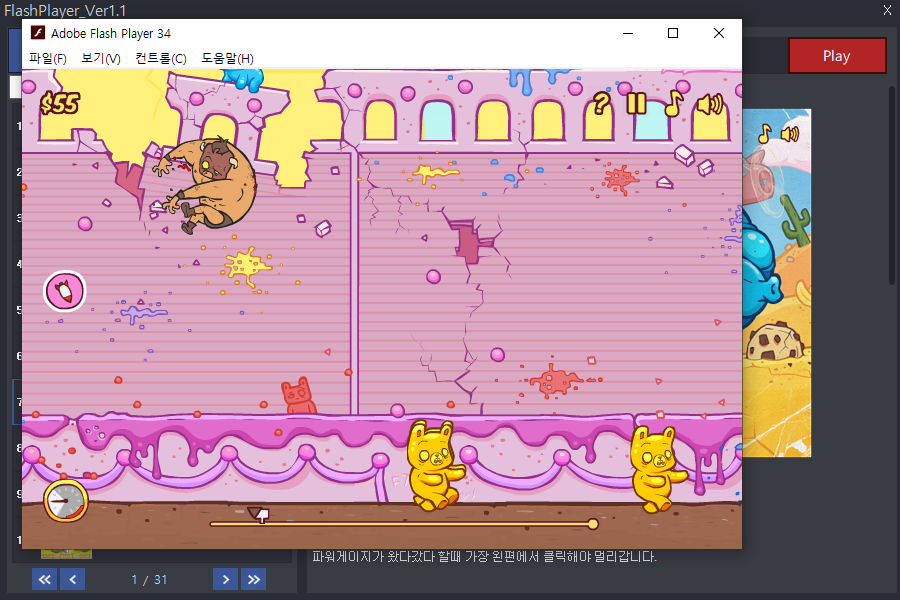Screen dimensions: 900x600
Task: Click the $55 money counter
Action: (x=60, y=104)
